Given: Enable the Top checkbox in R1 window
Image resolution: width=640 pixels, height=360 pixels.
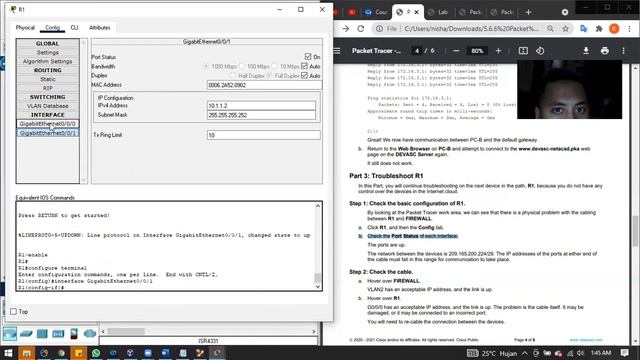Looking at the screenshot, I should point(13,311).
